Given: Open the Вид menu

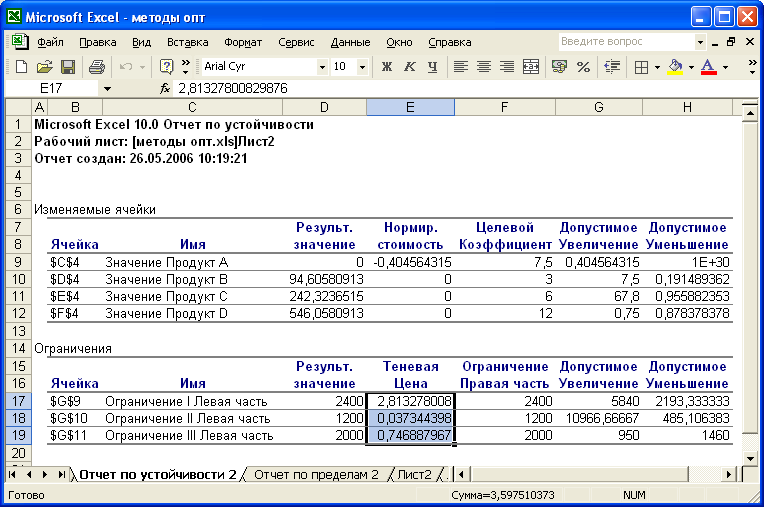Looking at the screenshot, I should pyautogui.click(x=141, y=42).
